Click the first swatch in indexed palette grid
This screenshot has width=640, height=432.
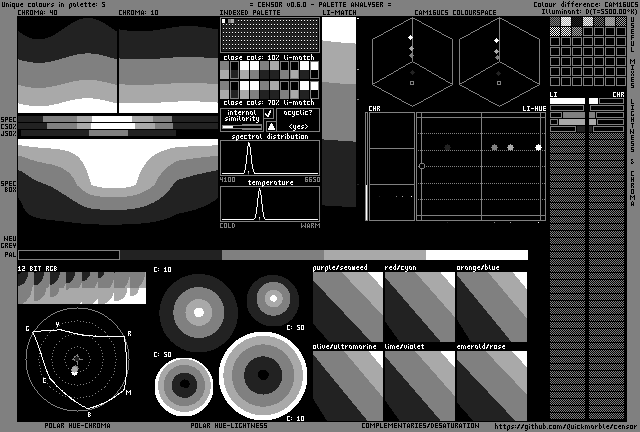pyautogui.click(x=224, y=22)
